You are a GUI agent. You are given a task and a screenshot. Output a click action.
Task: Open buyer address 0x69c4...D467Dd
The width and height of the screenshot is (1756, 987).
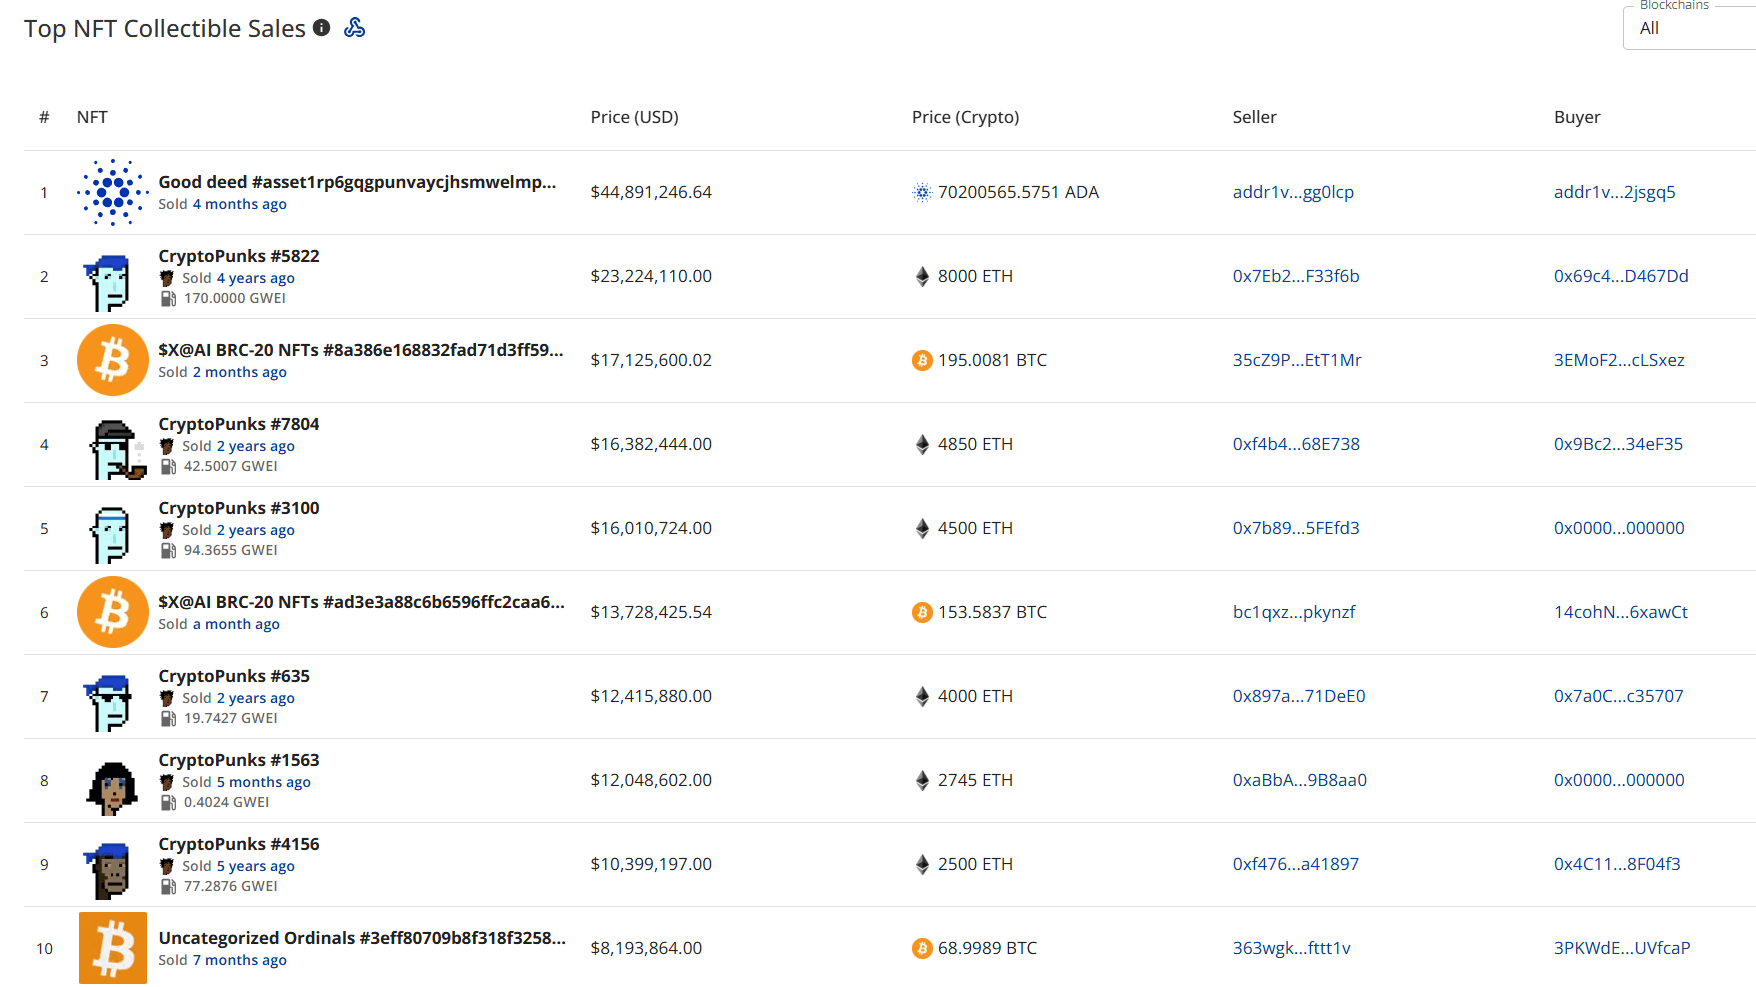[x=1620, y=276]
